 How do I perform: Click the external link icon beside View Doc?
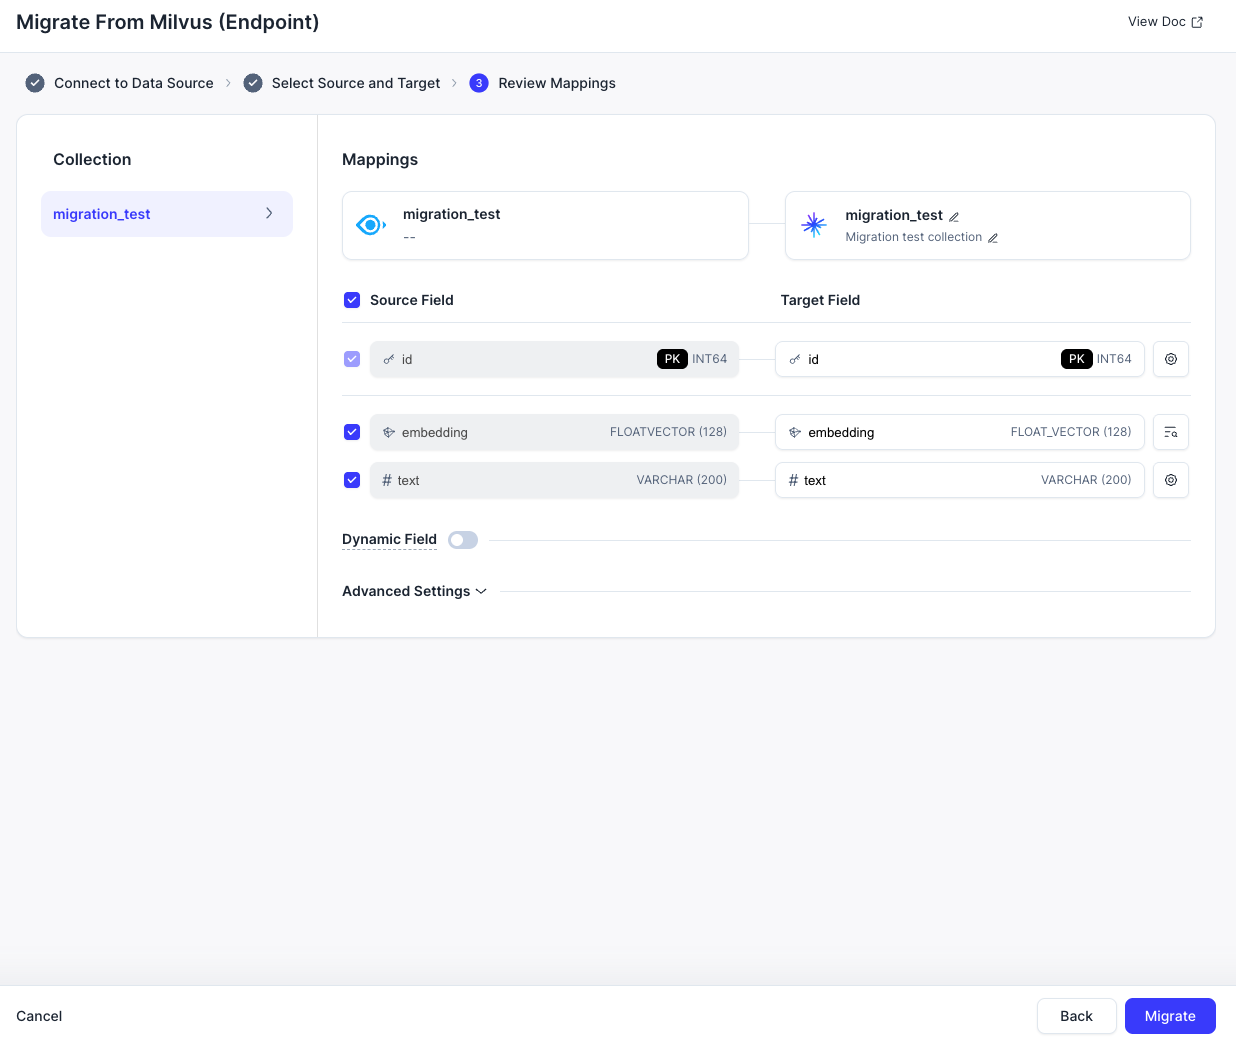[1197, 22]
